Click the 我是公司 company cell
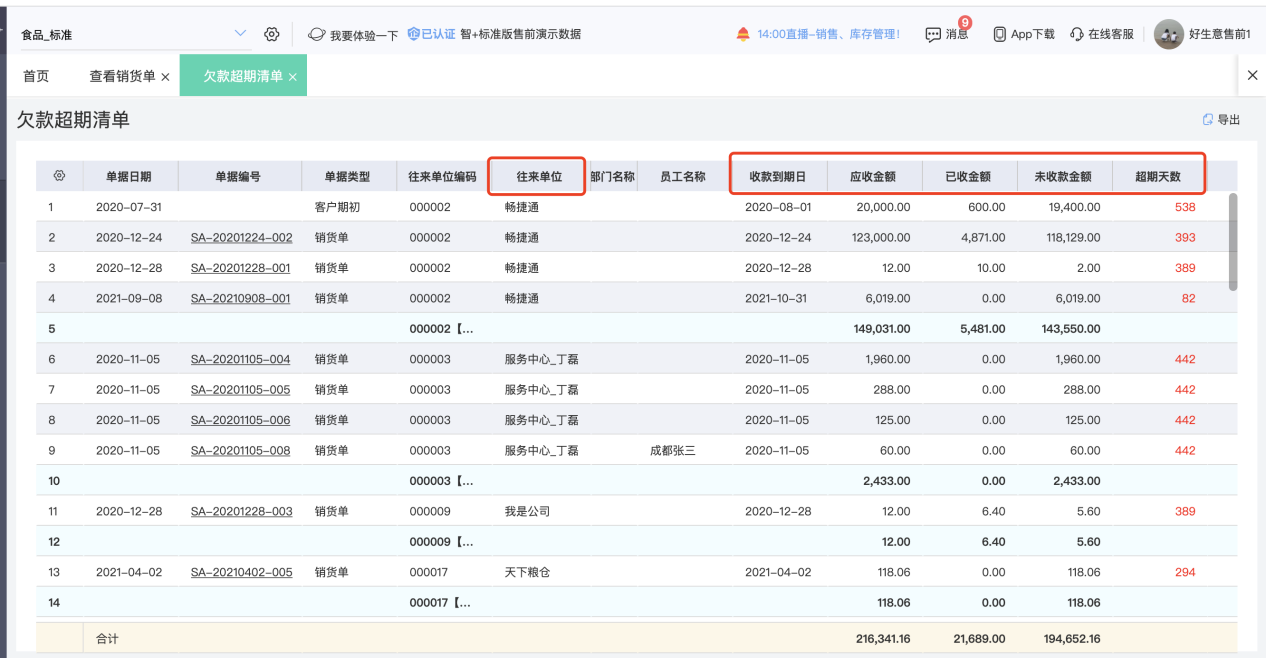Viewport: 1266px width, 658px height. tap(527, 511)
